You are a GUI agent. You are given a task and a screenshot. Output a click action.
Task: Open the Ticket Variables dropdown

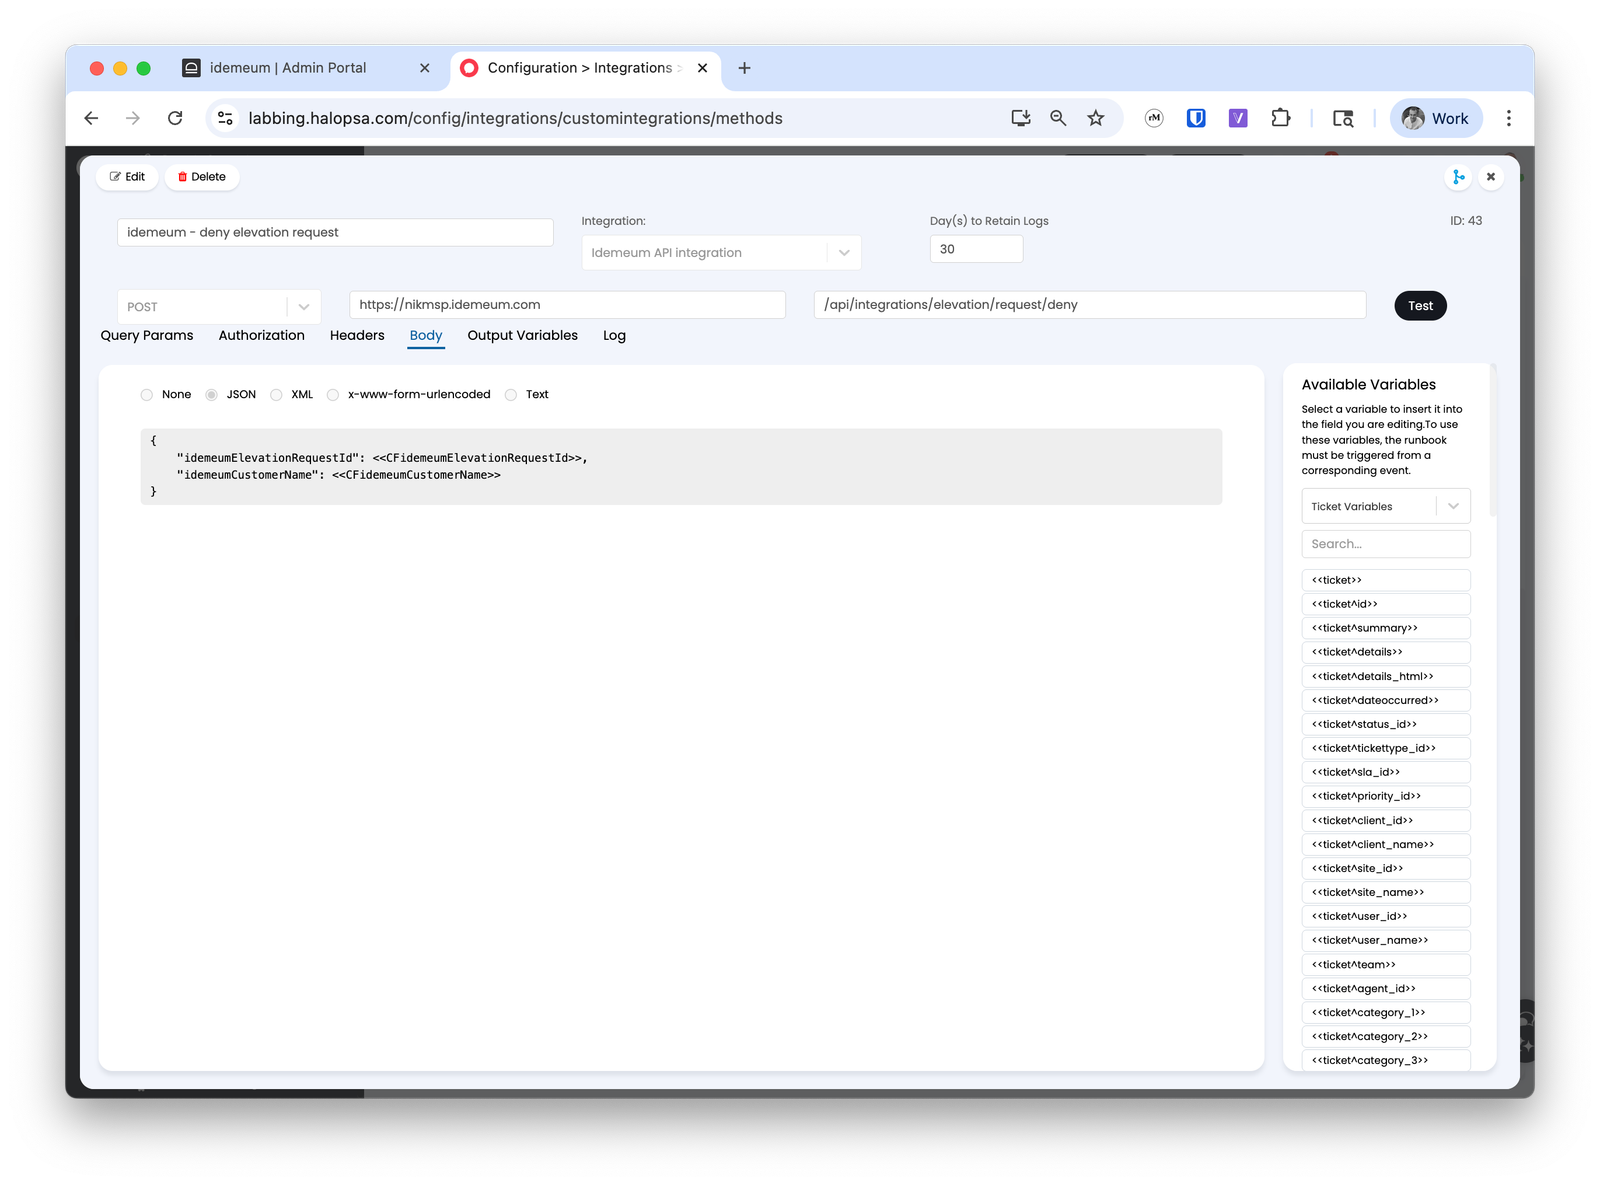pyautogui.click(x=1386, y=506)
